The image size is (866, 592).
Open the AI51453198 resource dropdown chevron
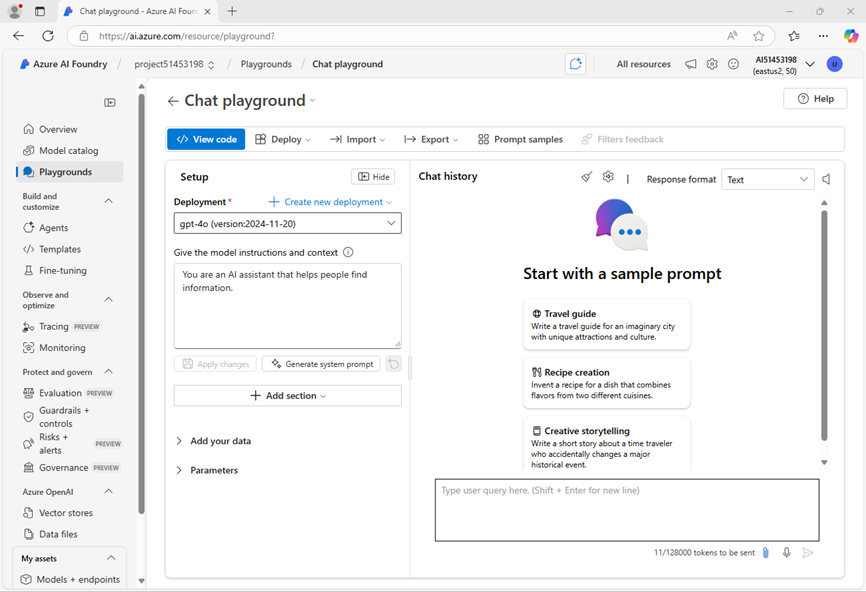(810, 64)
